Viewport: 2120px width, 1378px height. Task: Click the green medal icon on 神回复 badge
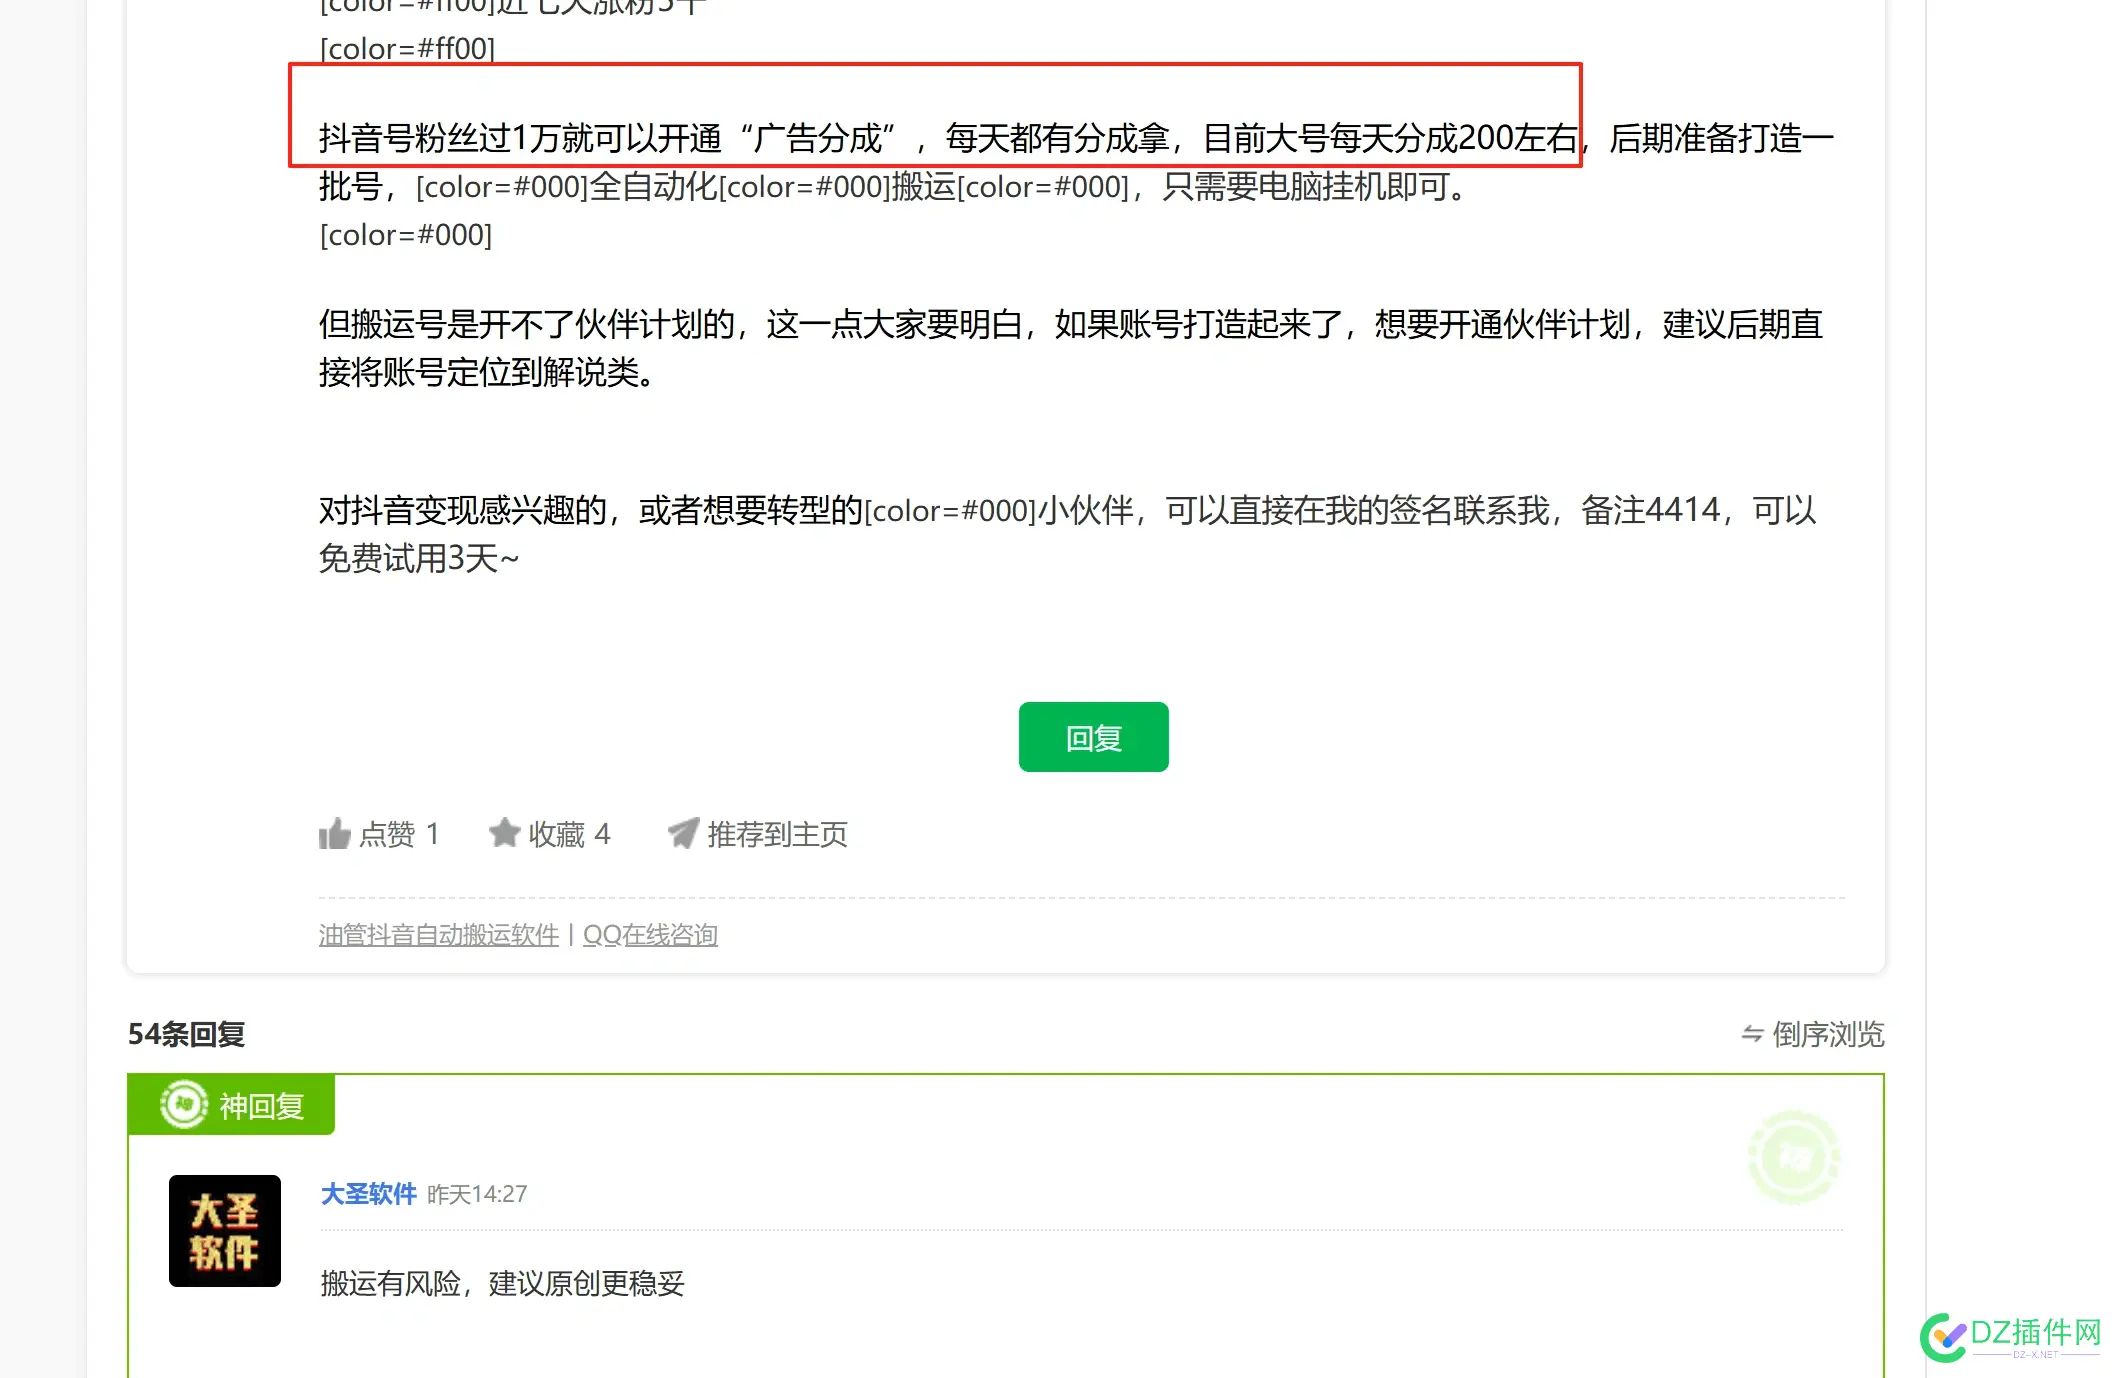point(183,1104)
